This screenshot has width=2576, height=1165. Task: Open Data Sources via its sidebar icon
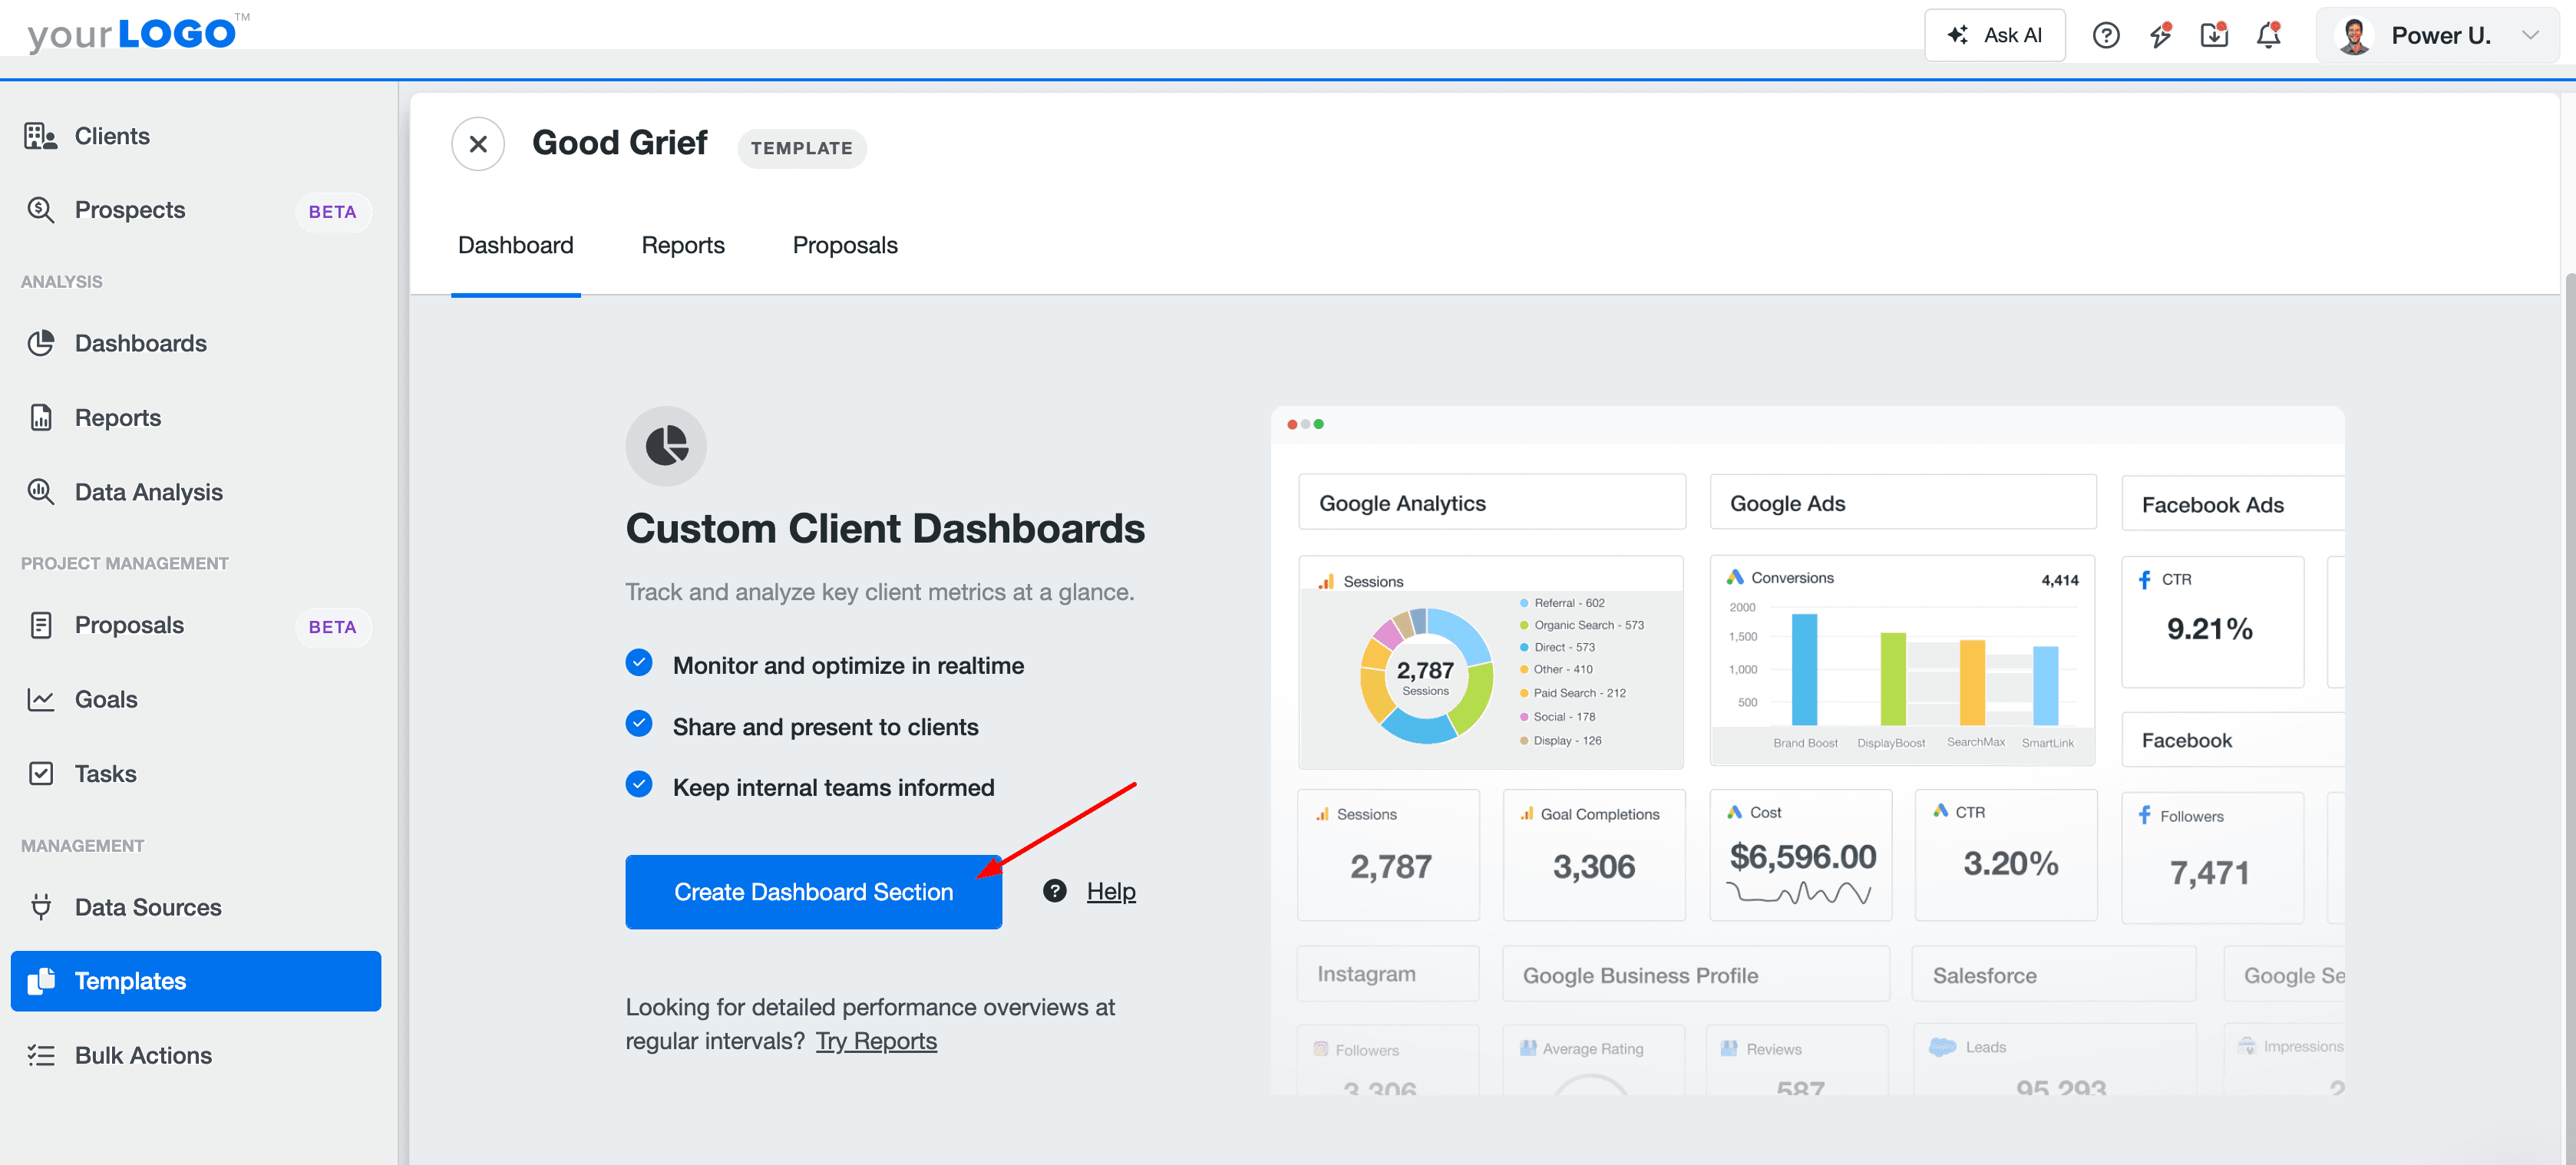coord(41,907)
